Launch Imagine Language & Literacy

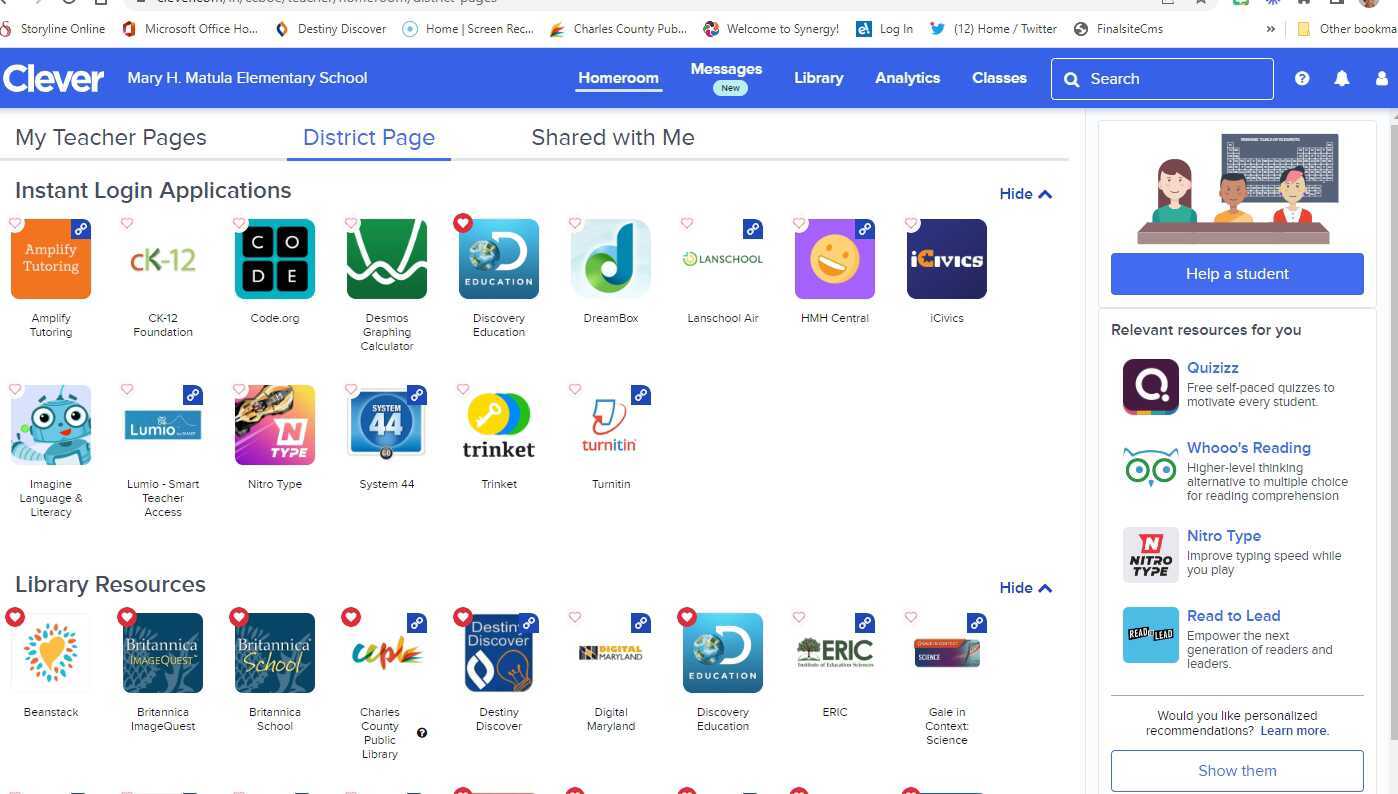(51, 425)
